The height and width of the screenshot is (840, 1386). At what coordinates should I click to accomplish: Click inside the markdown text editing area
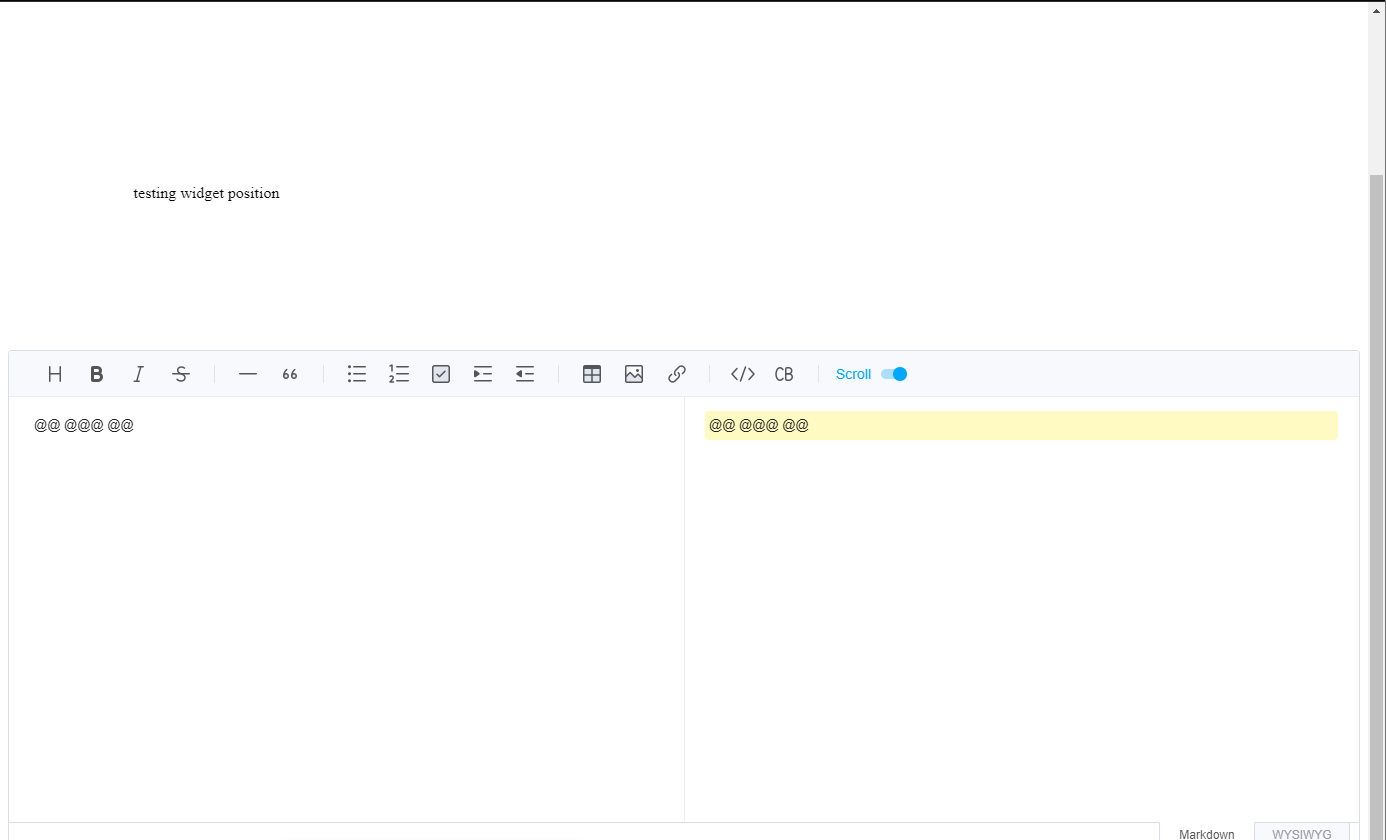(x=340, y=550)
